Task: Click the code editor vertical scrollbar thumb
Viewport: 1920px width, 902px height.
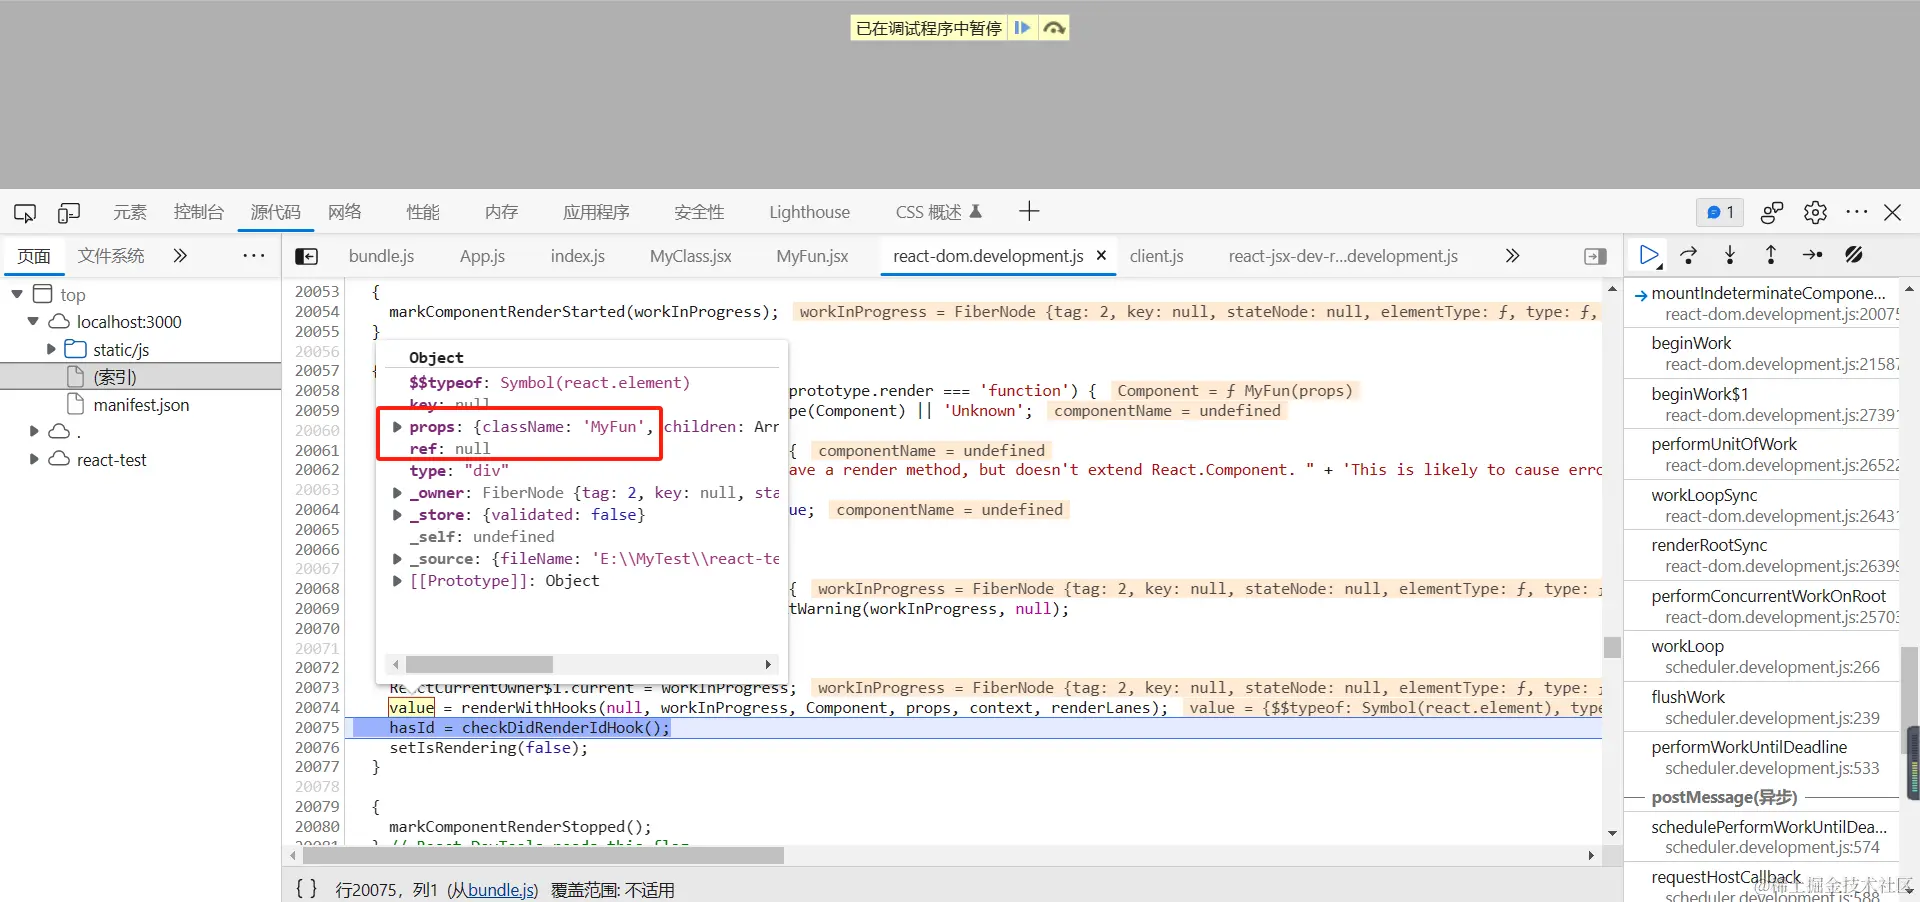Action: click(1612, 647)
